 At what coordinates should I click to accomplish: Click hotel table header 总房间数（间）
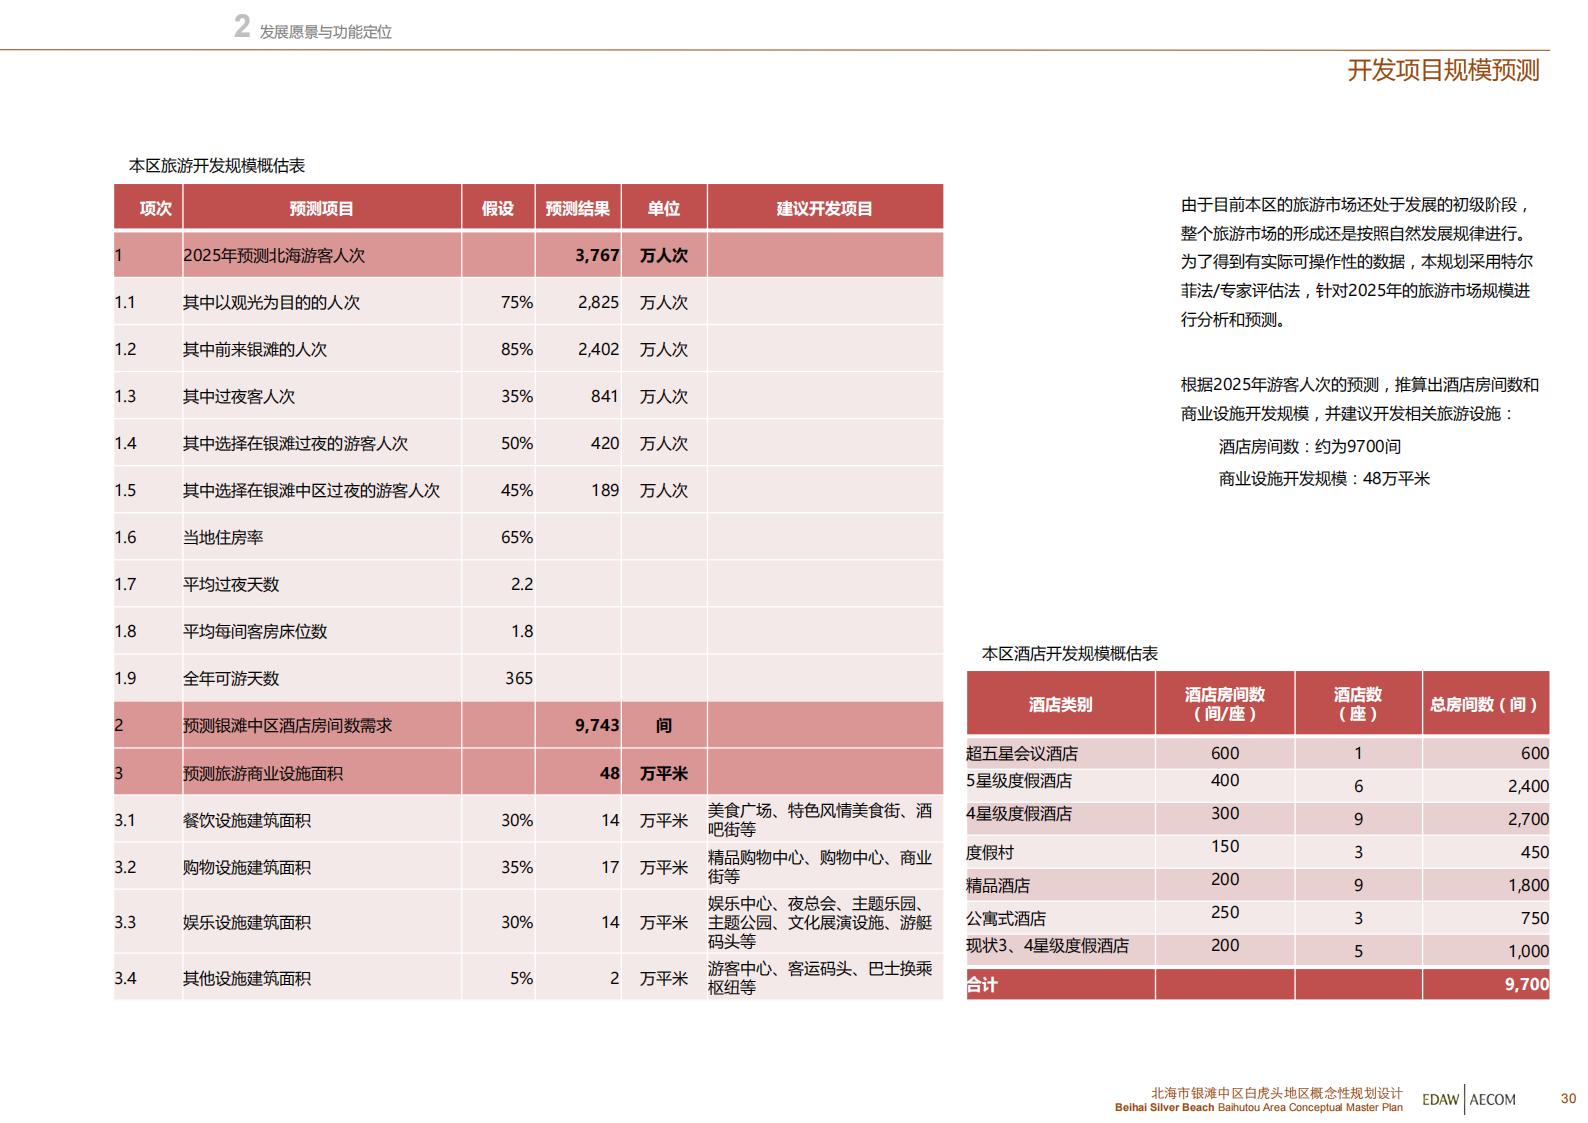pos(1485,705)
